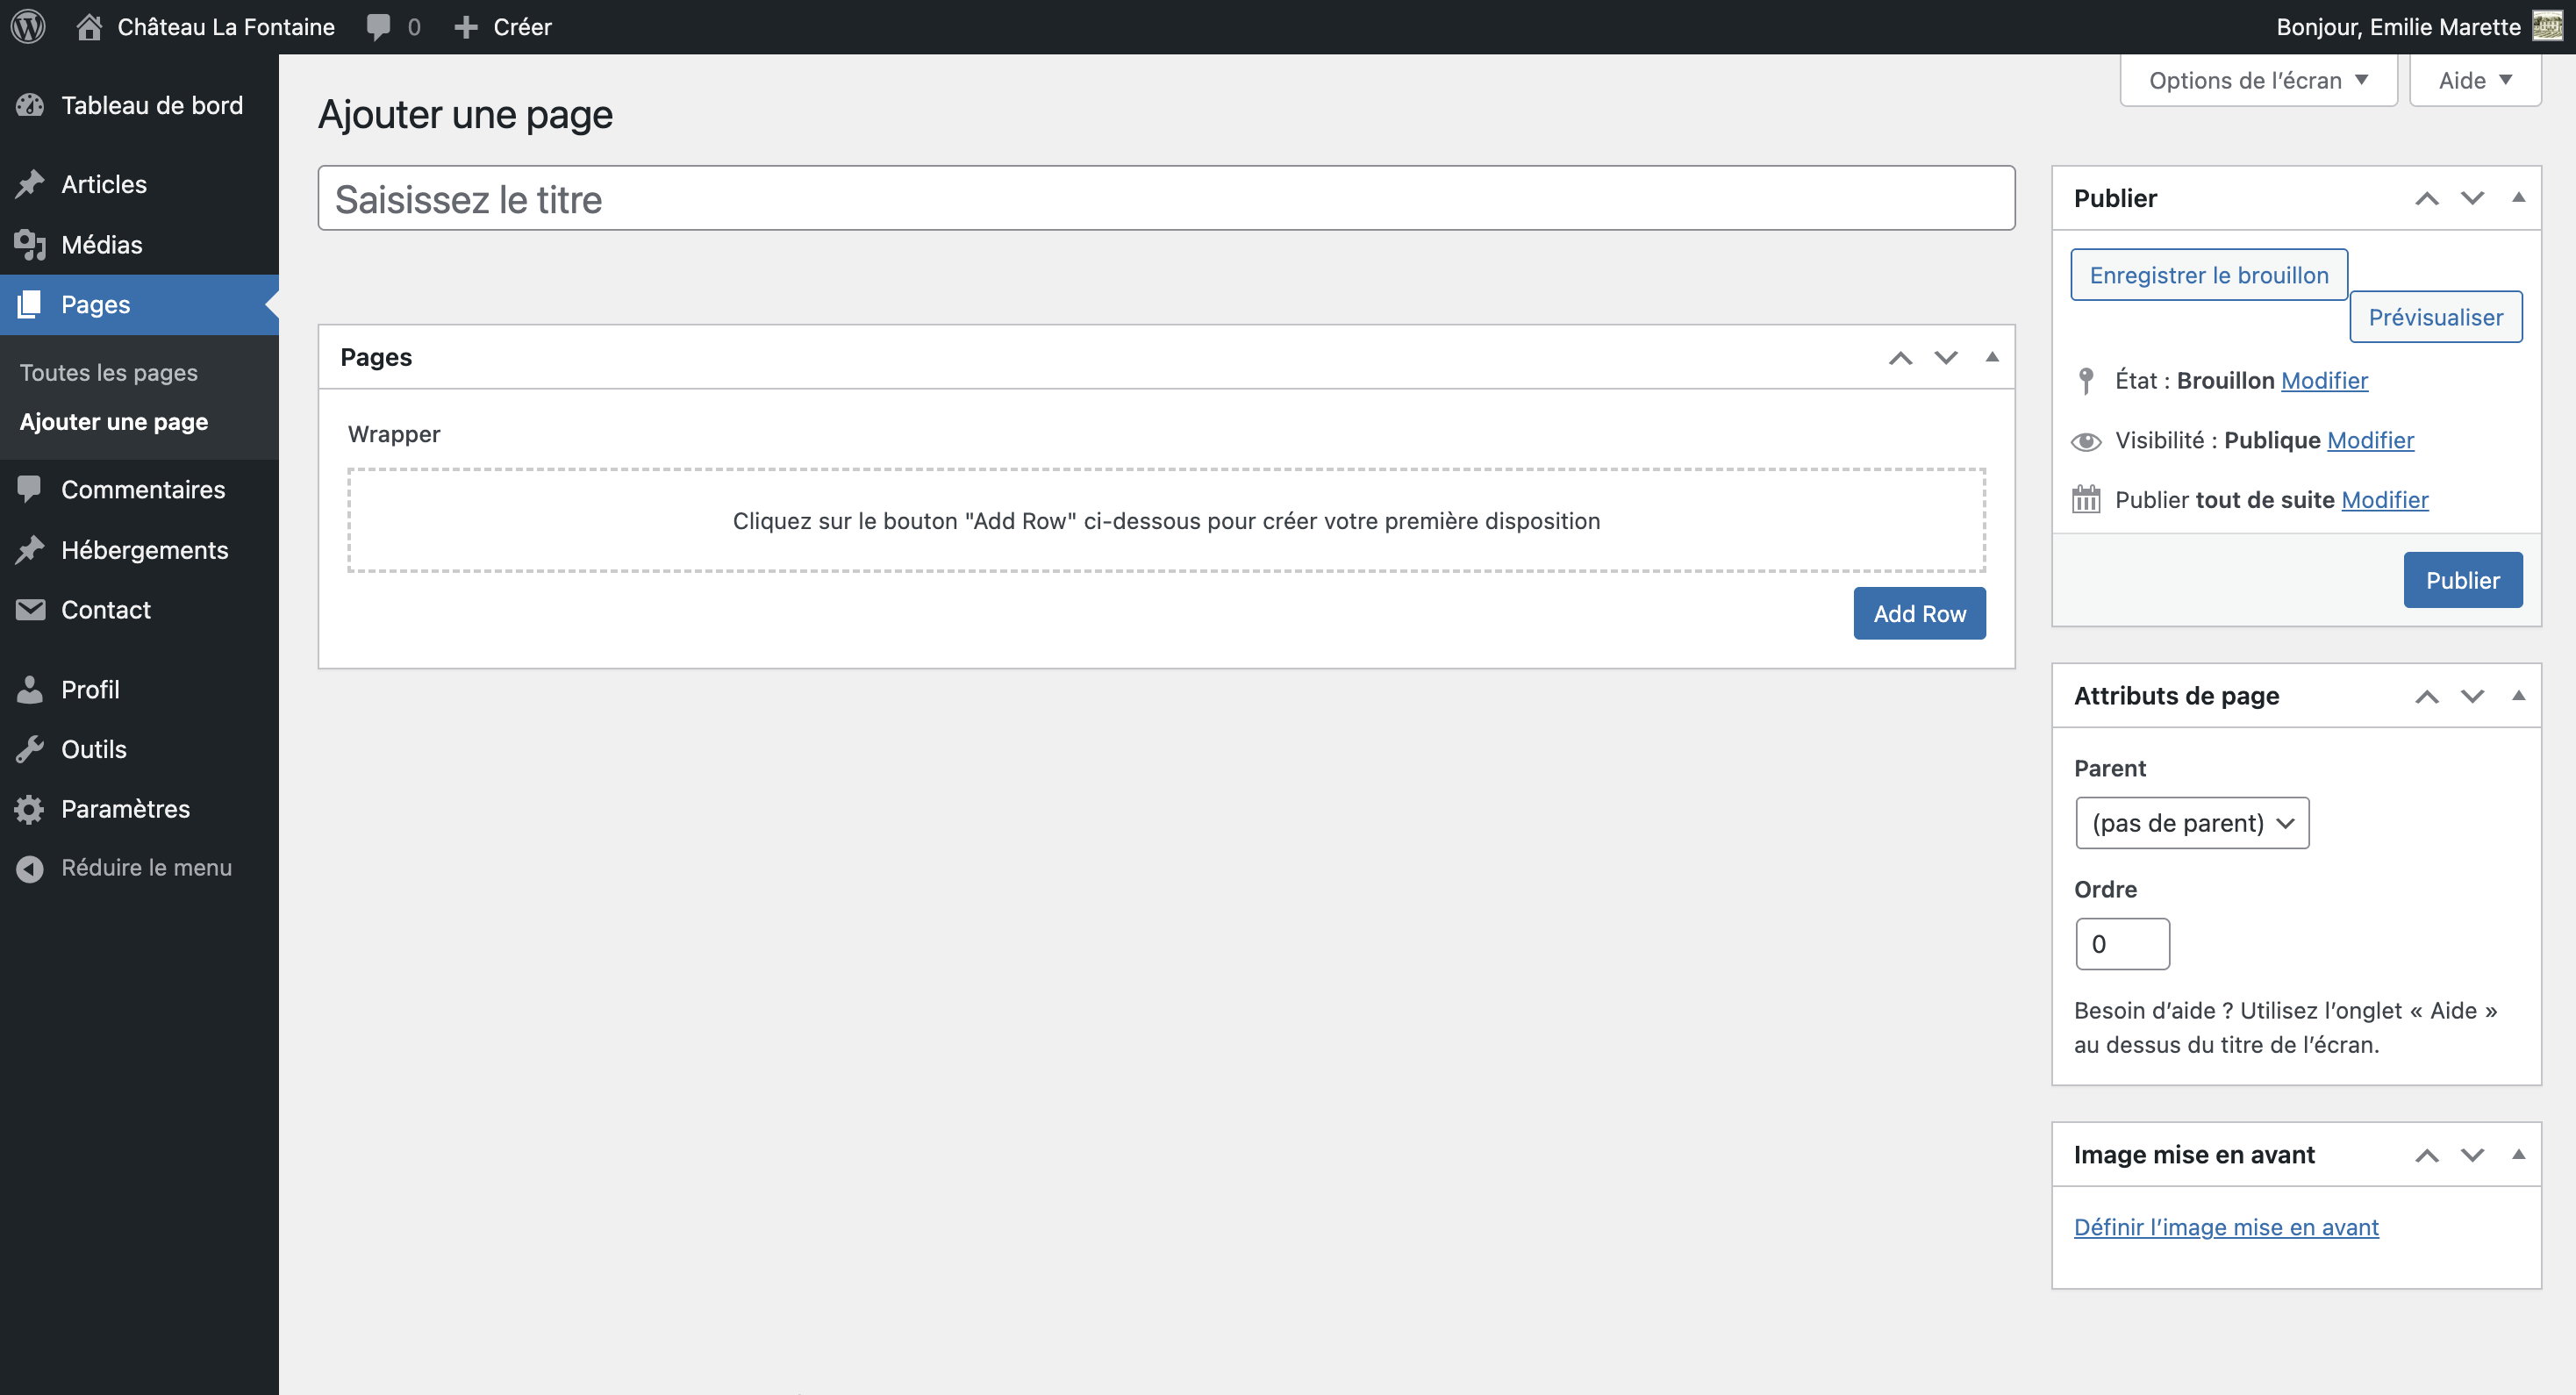Image resolution: width=2576 pixels, height=1395 pixels.
Task: Click the Contact envelope icon
Action: pos(28,610)
